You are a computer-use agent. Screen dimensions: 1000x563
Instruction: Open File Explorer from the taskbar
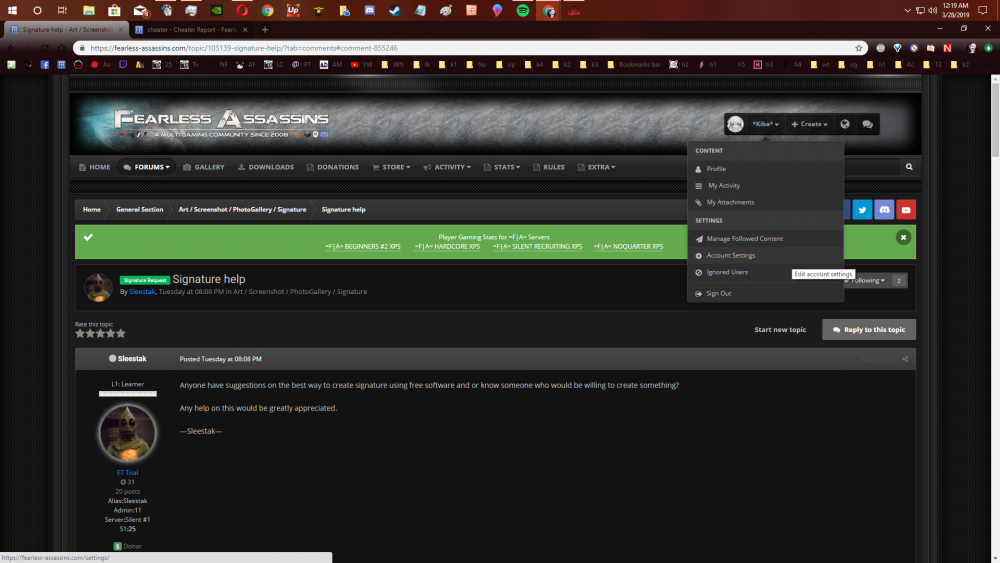89,10
